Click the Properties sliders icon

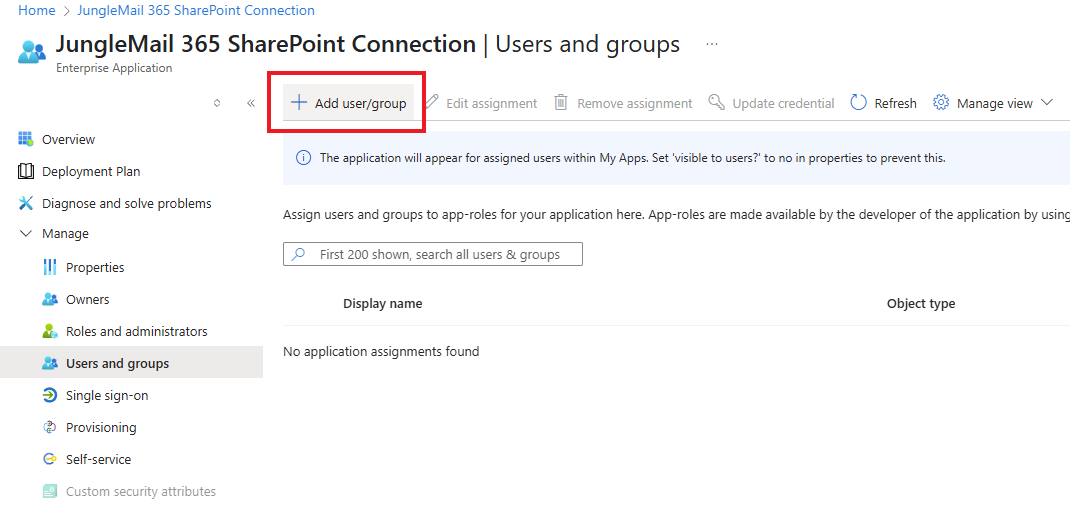pyautogui.click(x=49, y=267)
